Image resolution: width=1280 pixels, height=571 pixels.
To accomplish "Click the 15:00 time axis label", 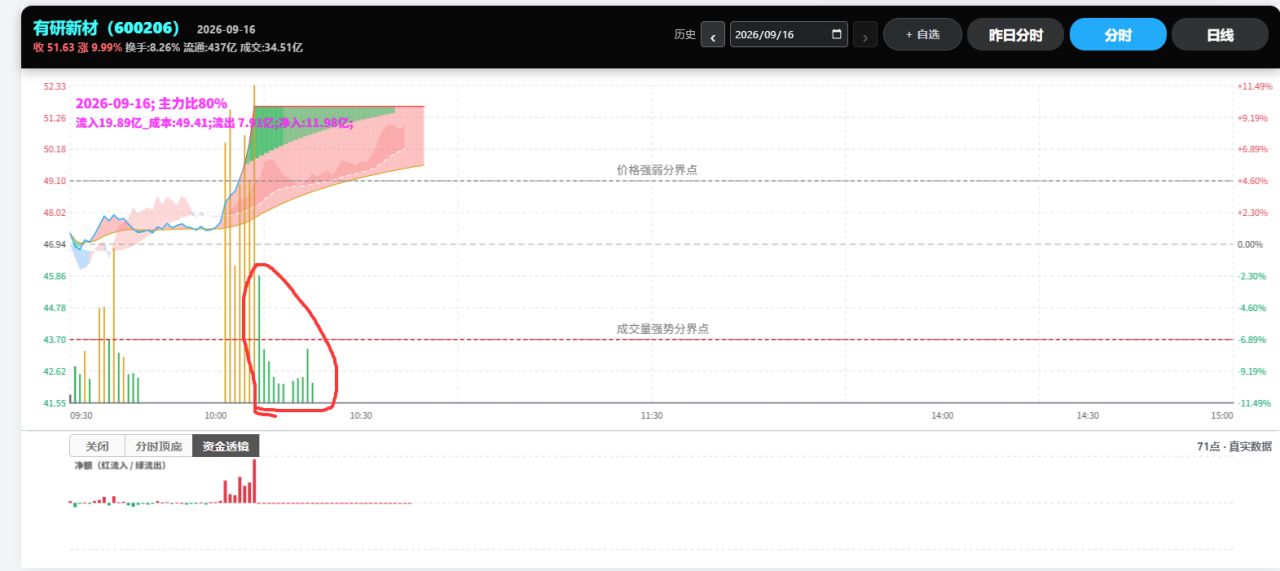I will click(1222, 415).
